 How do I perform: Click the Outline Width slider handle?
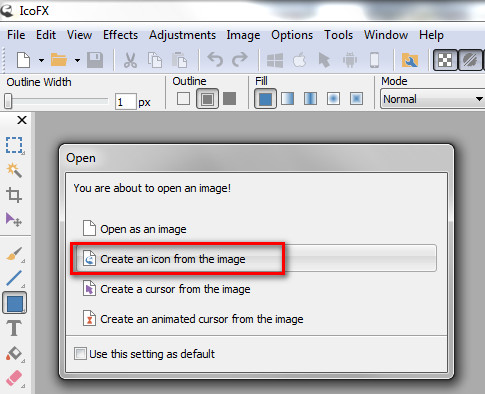coord(8,101)
